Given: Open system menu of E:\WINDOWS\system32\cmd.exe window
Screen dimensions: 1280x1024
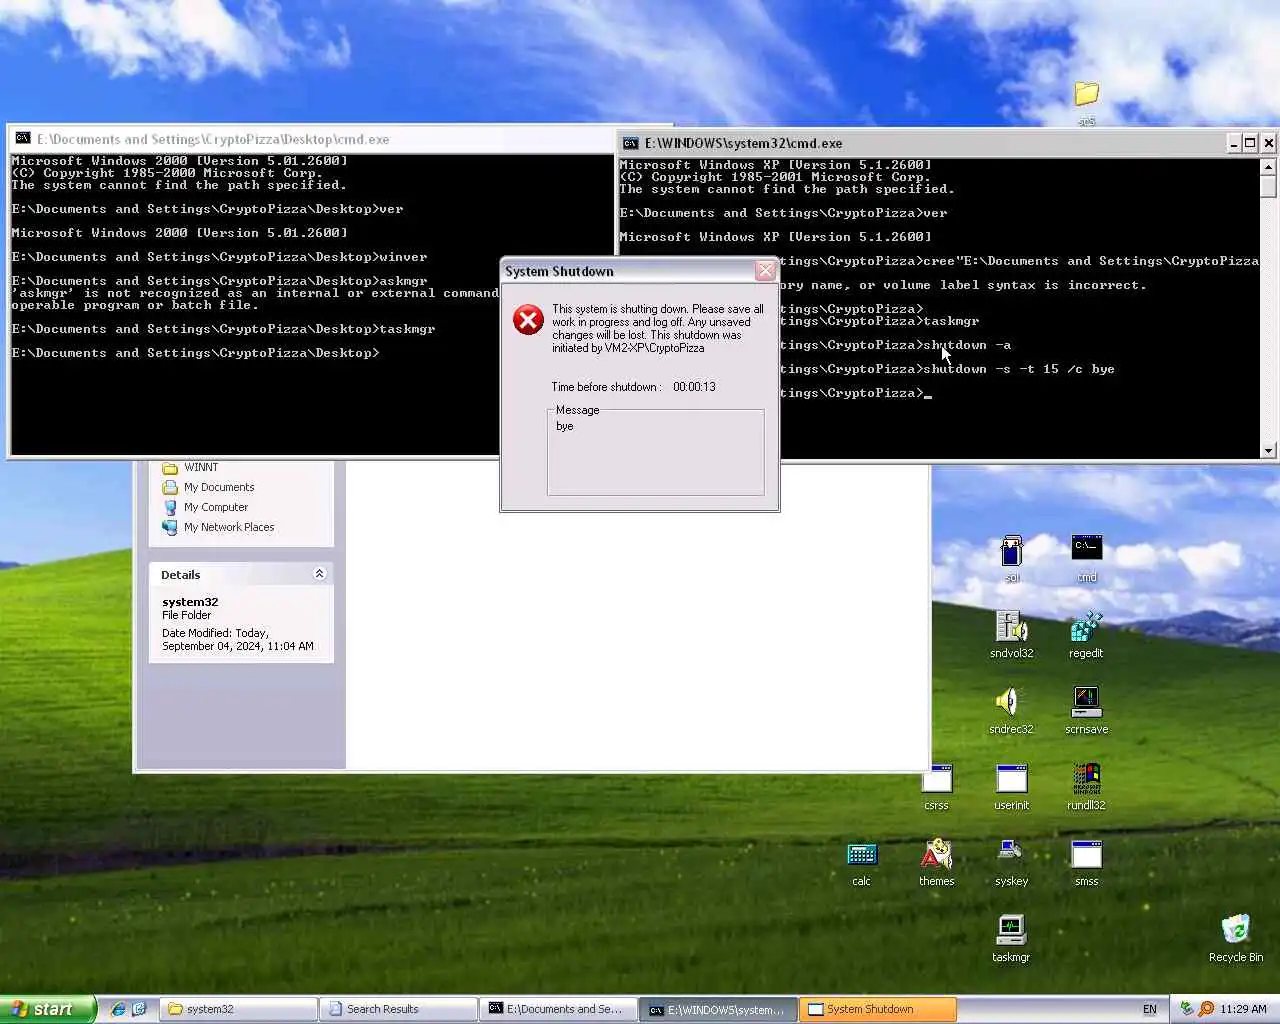Looking at the screenshot, I should click(631, 143).
